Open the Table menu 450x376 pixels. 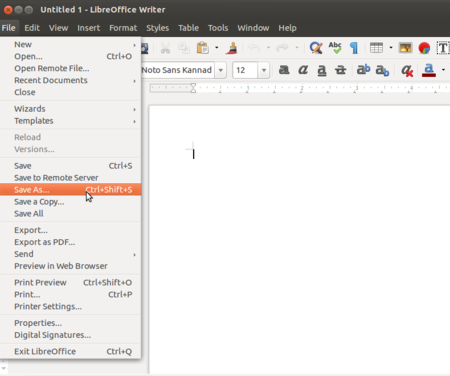click(188, 28)
